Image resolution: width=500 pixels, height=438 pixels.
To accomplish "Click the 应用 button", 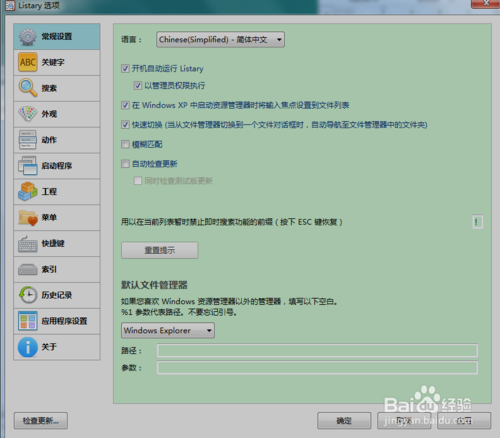I will click(464, 421).
